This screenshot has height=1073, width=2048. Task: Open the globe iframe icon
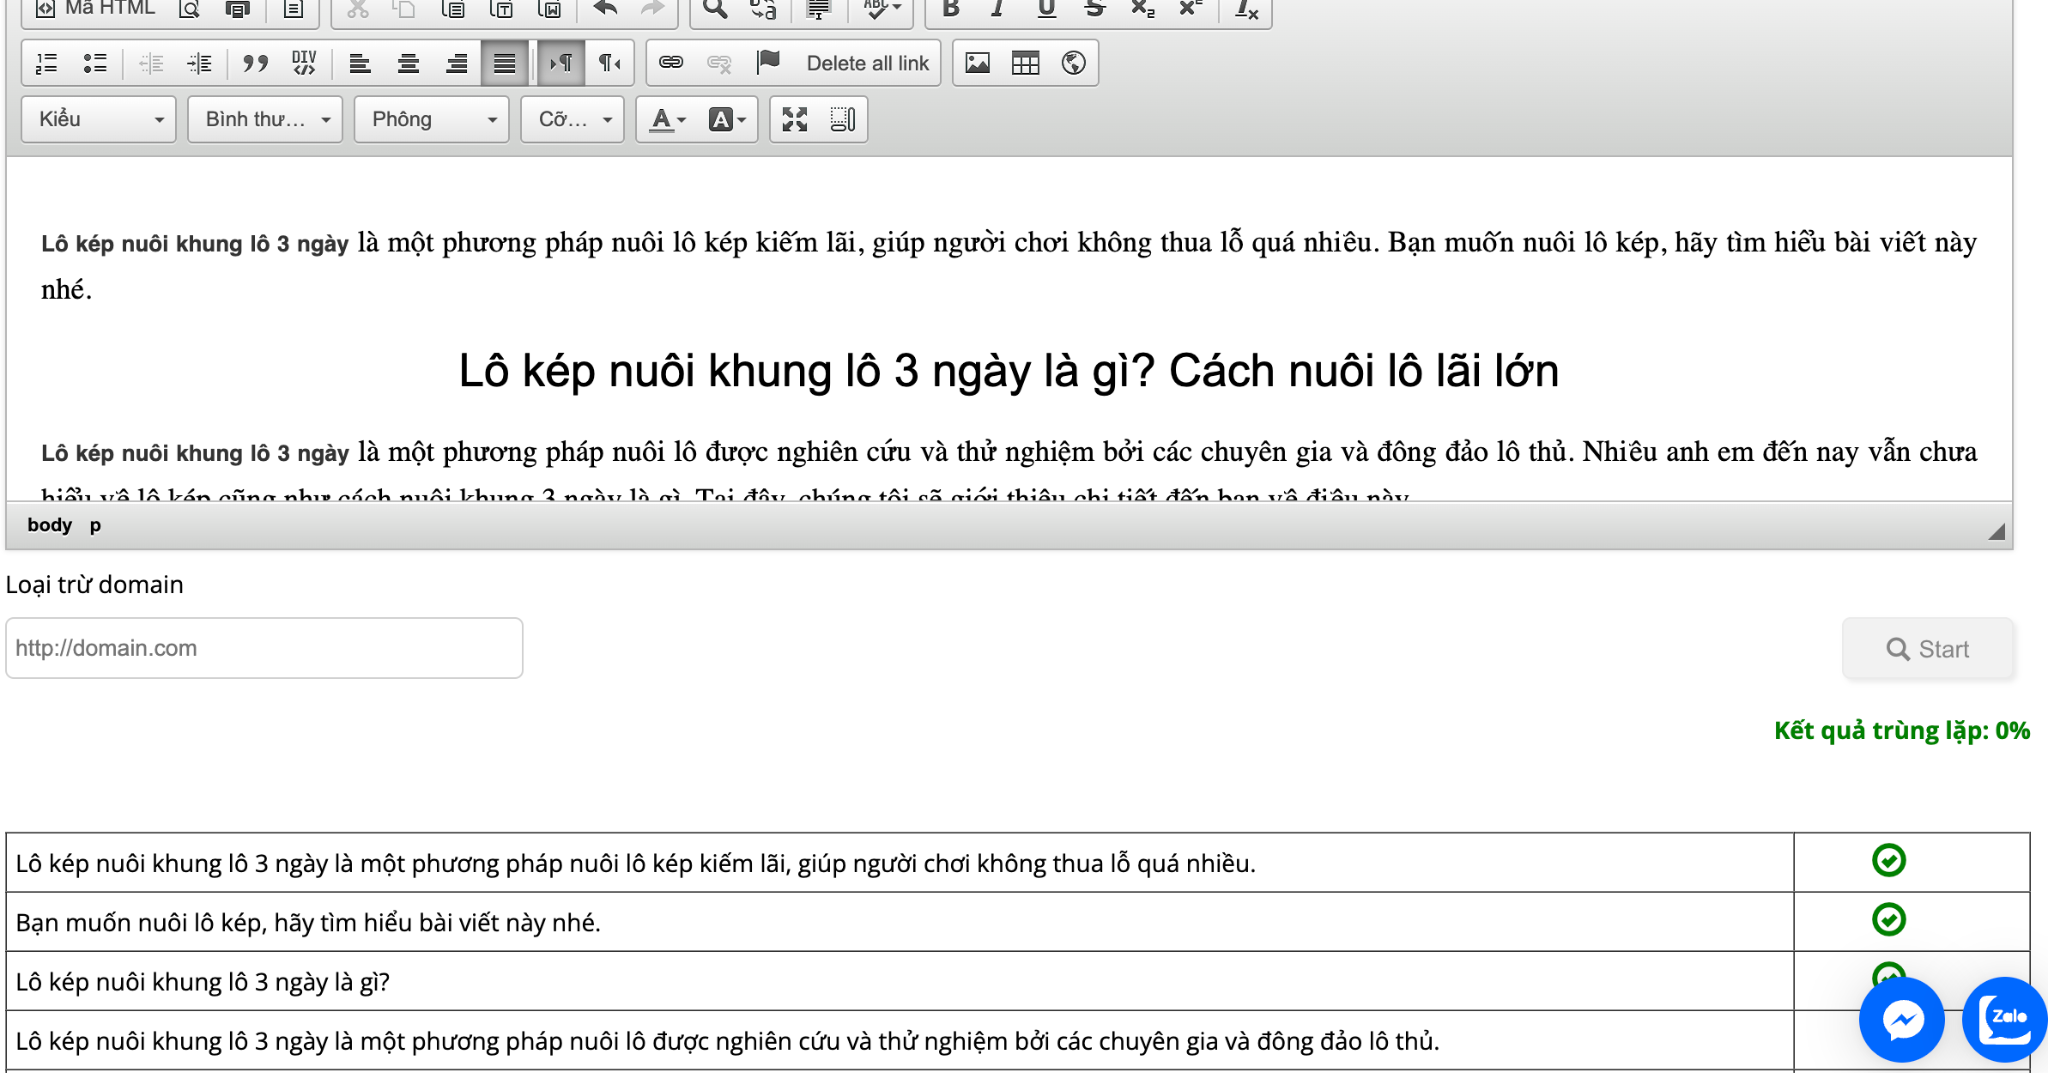[1073, 63]
